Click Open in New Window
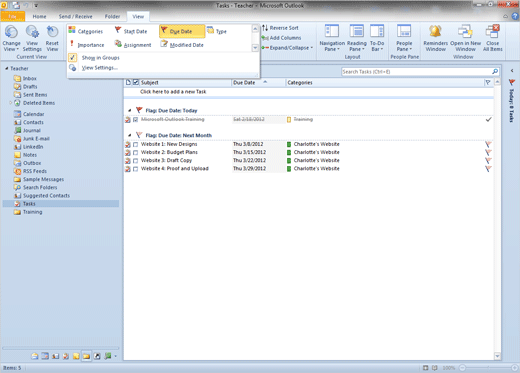The width and height of the screenshot is (520, 373). [x=465, y=38]
